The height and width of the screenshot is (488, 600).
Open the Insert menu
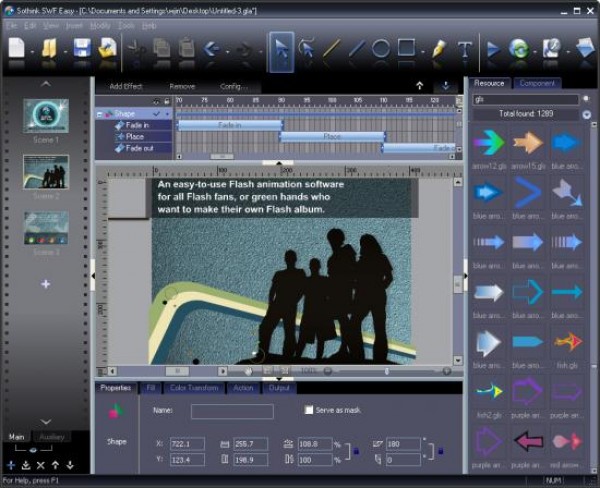[x=76, y=24]
